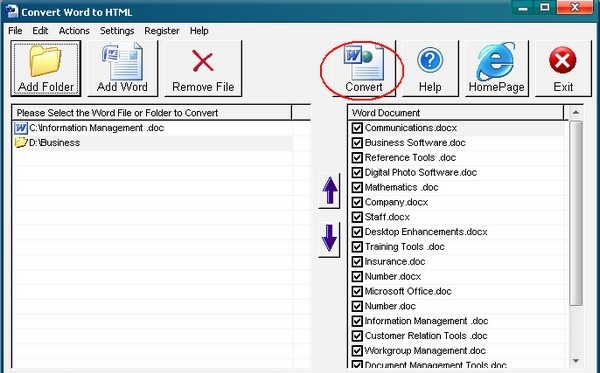Uncheck the Staff.docx checkbox
Screen dimensions: 600x373
click(x=357, y=217)
